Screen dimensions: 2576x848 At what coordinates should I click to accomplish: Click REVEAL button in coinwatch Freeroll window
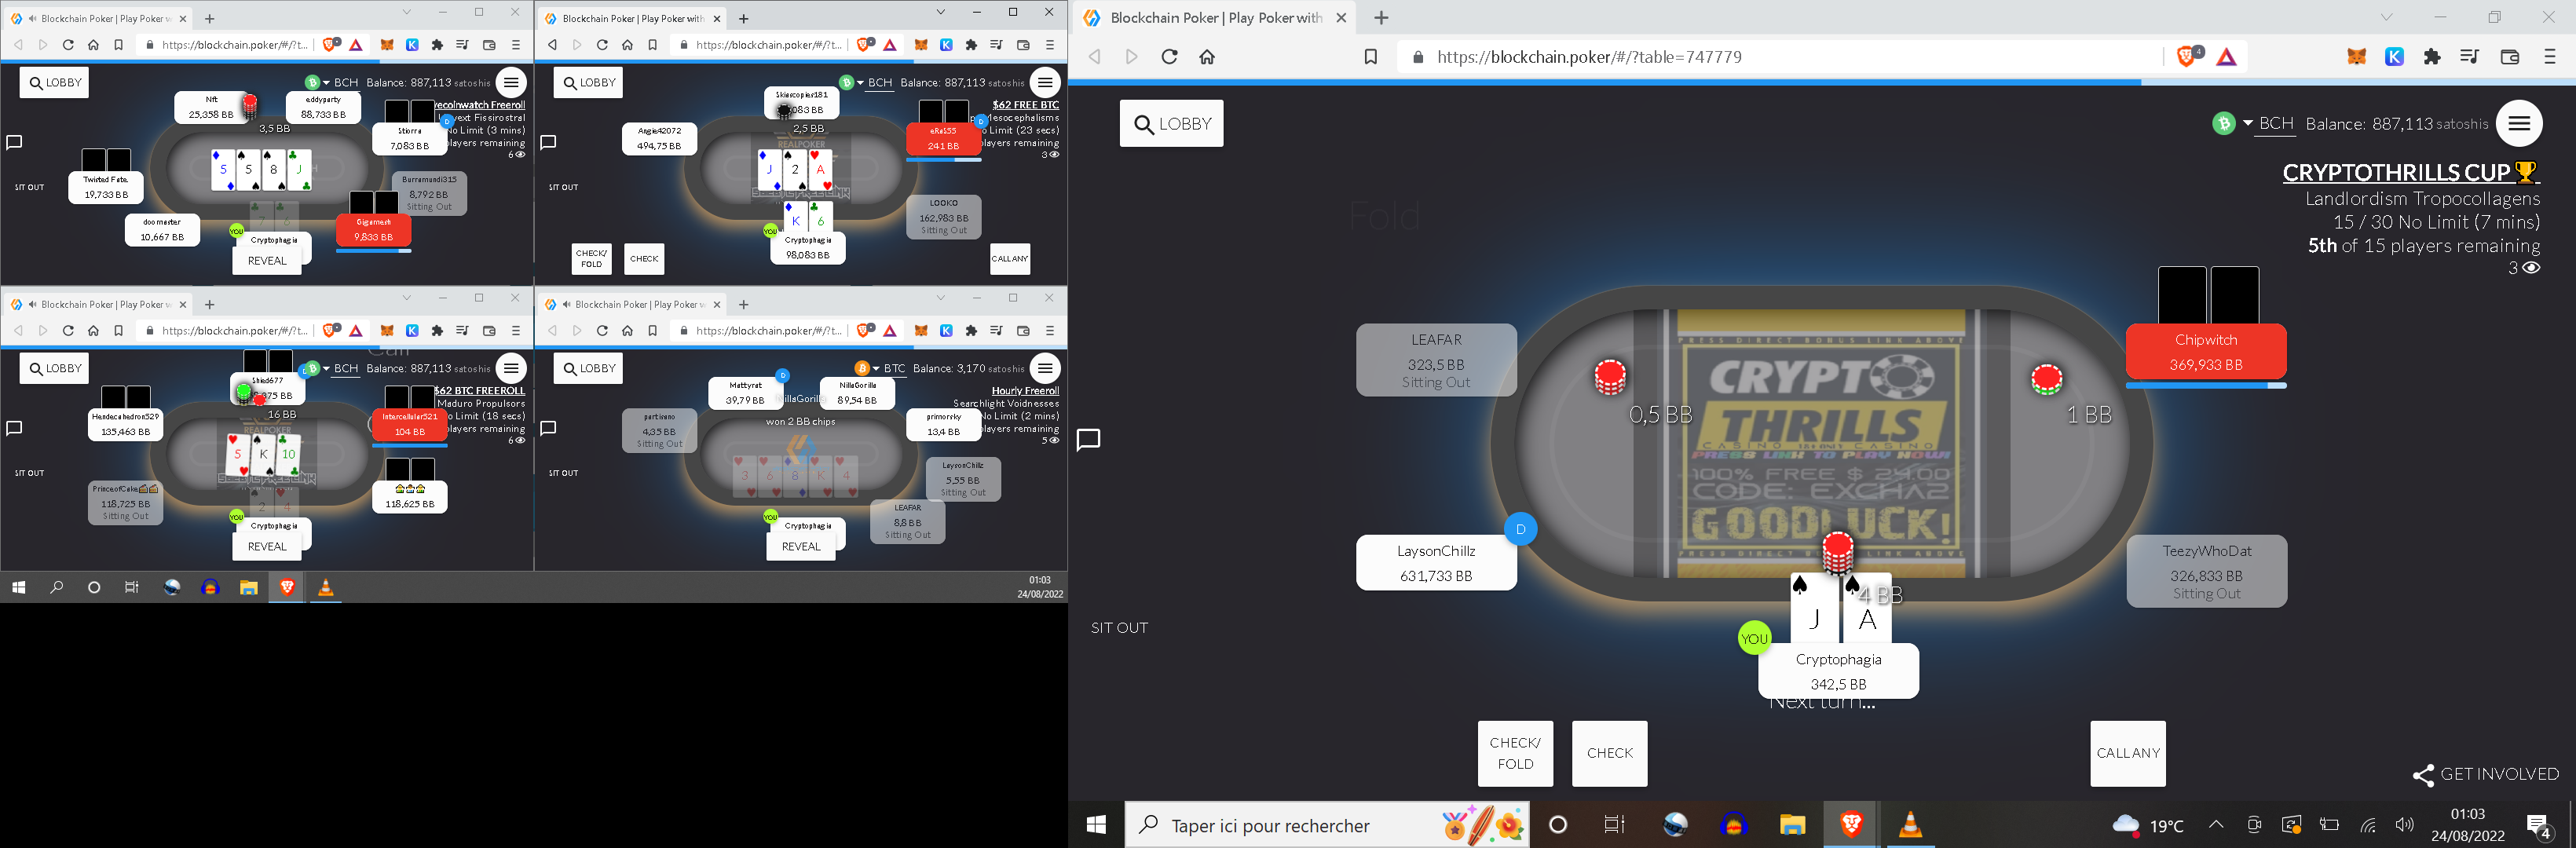(x=267, y=260)
